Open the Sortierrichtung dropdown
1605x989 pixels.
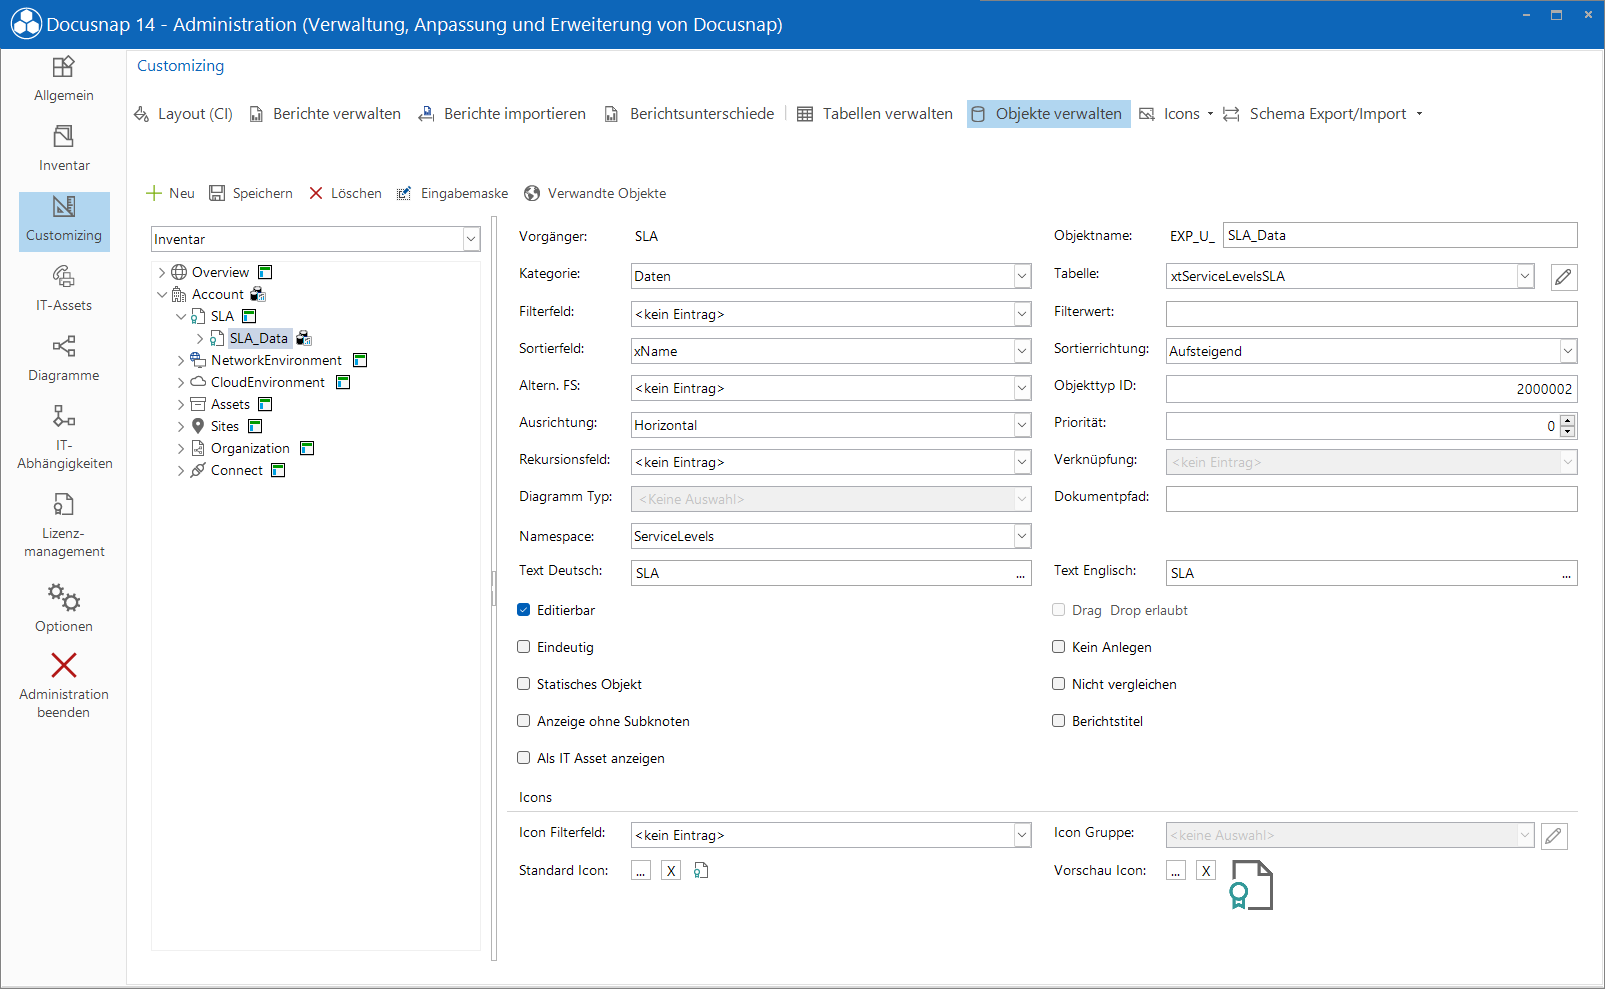coord(1568,352)
